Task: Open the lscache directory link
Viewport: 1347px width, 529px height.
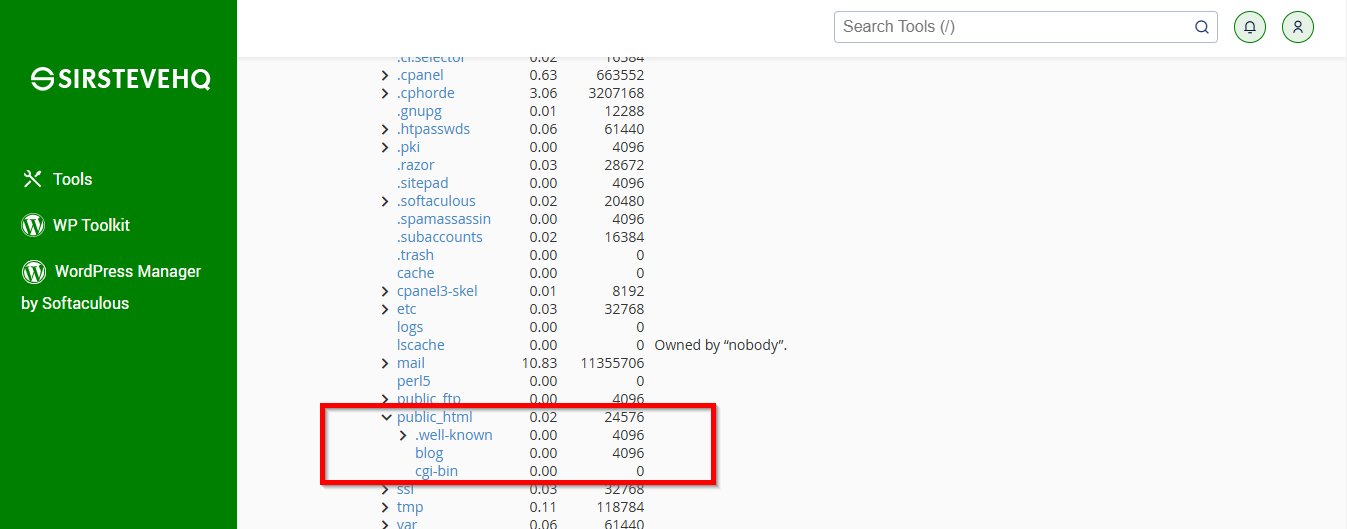Action: pyautogui.click(x=421, y=345)
